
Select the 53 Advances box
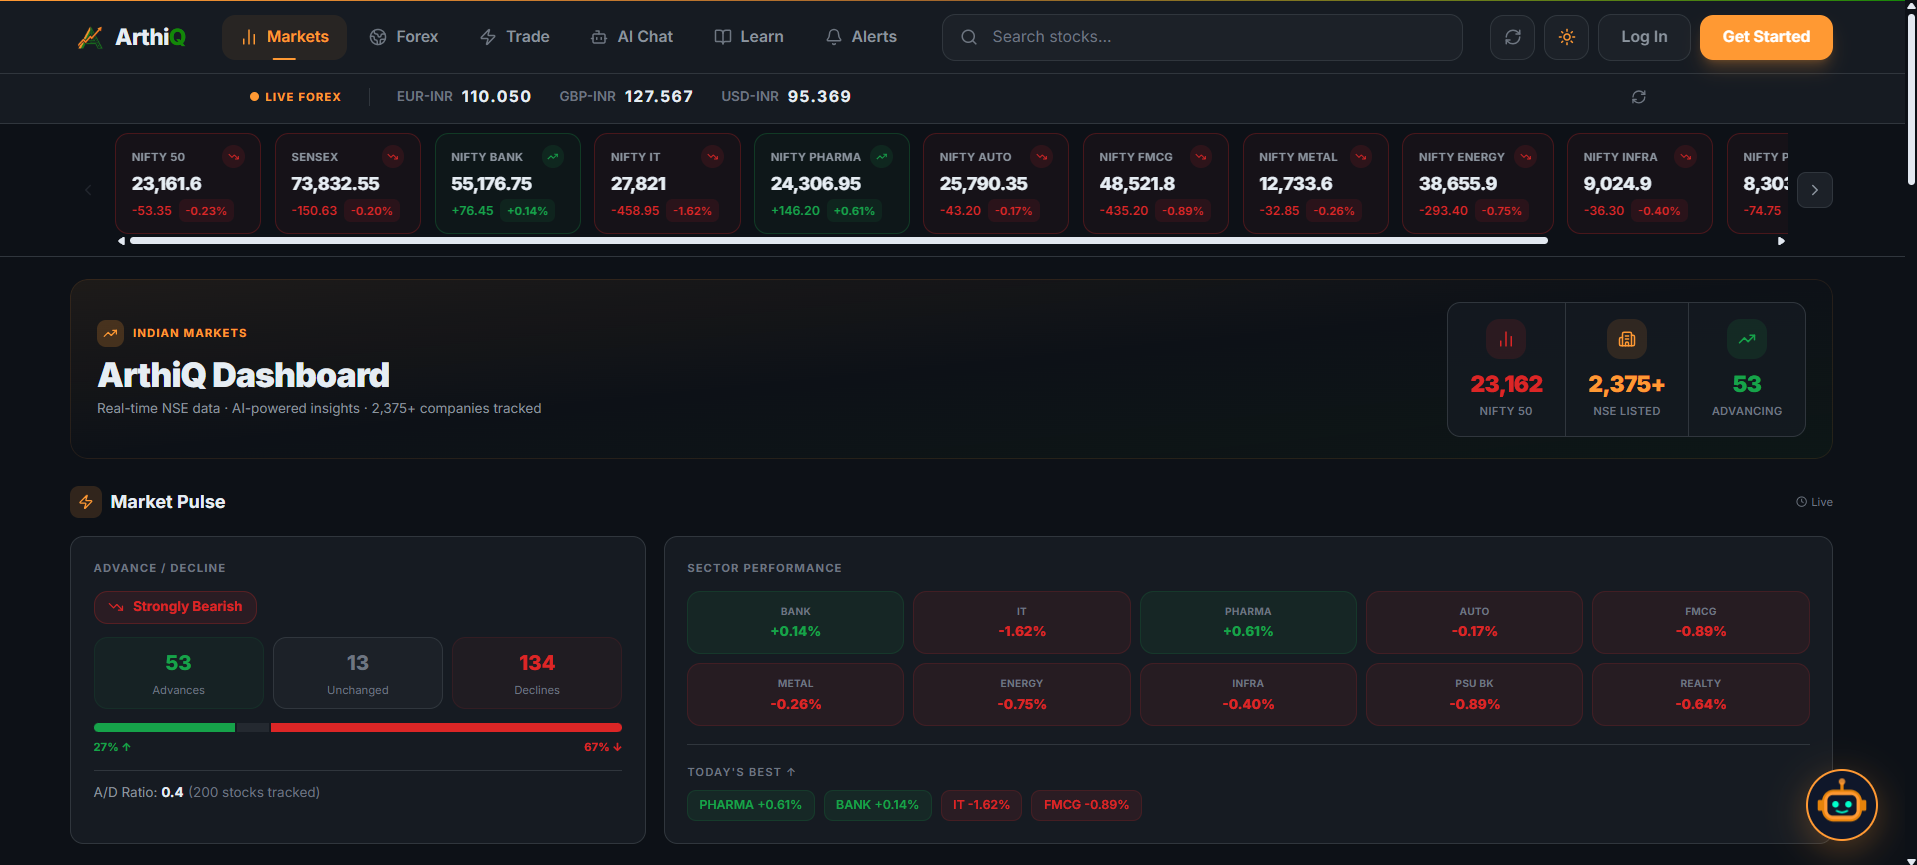[178, 673]
